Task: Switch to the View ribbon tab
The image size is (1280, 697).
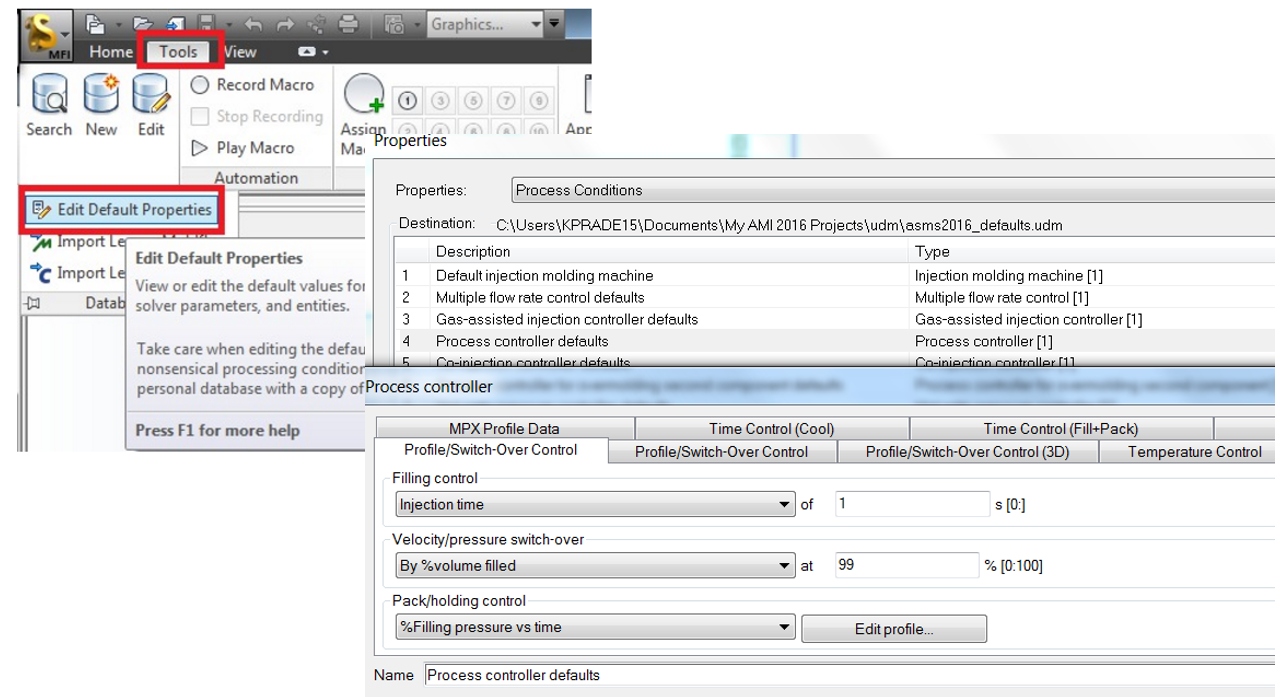Action: click(239, 52)
